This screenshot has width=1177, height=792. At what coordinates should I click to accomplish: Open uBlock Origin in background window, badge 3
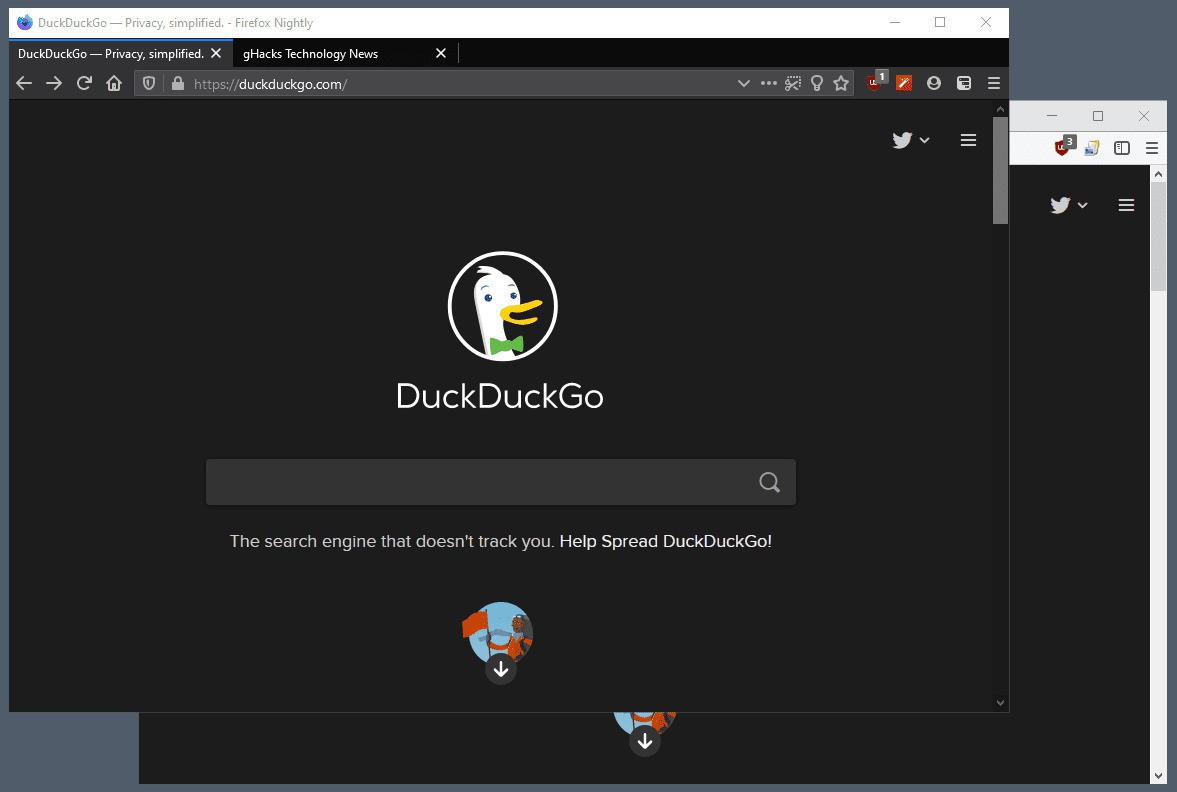(x=1064, y=146)
